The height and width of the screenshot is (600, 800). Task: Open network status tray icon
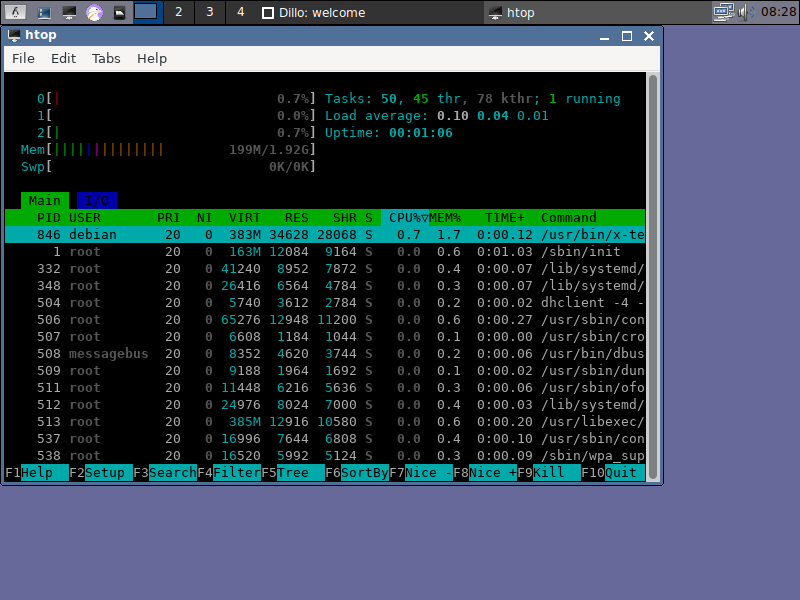(x=723, y=12)
